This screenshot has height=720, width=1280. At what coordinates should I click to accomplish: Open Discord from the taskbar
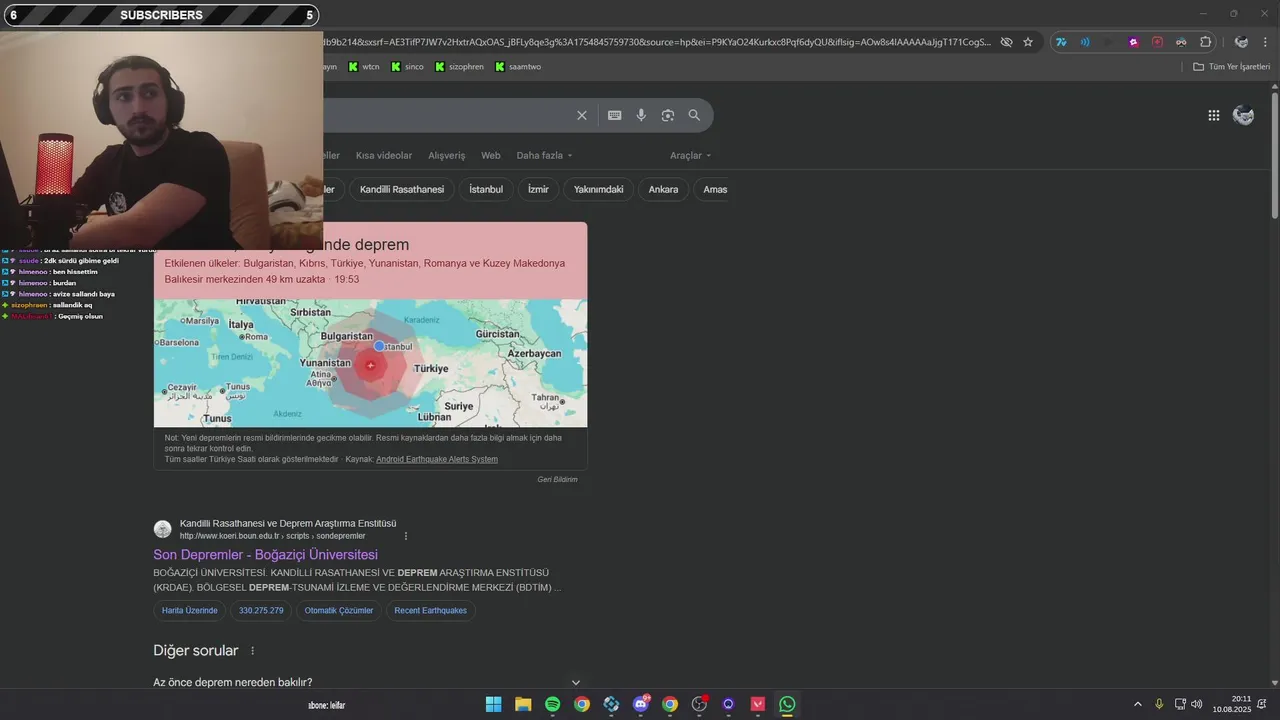[x=641, y=704]
